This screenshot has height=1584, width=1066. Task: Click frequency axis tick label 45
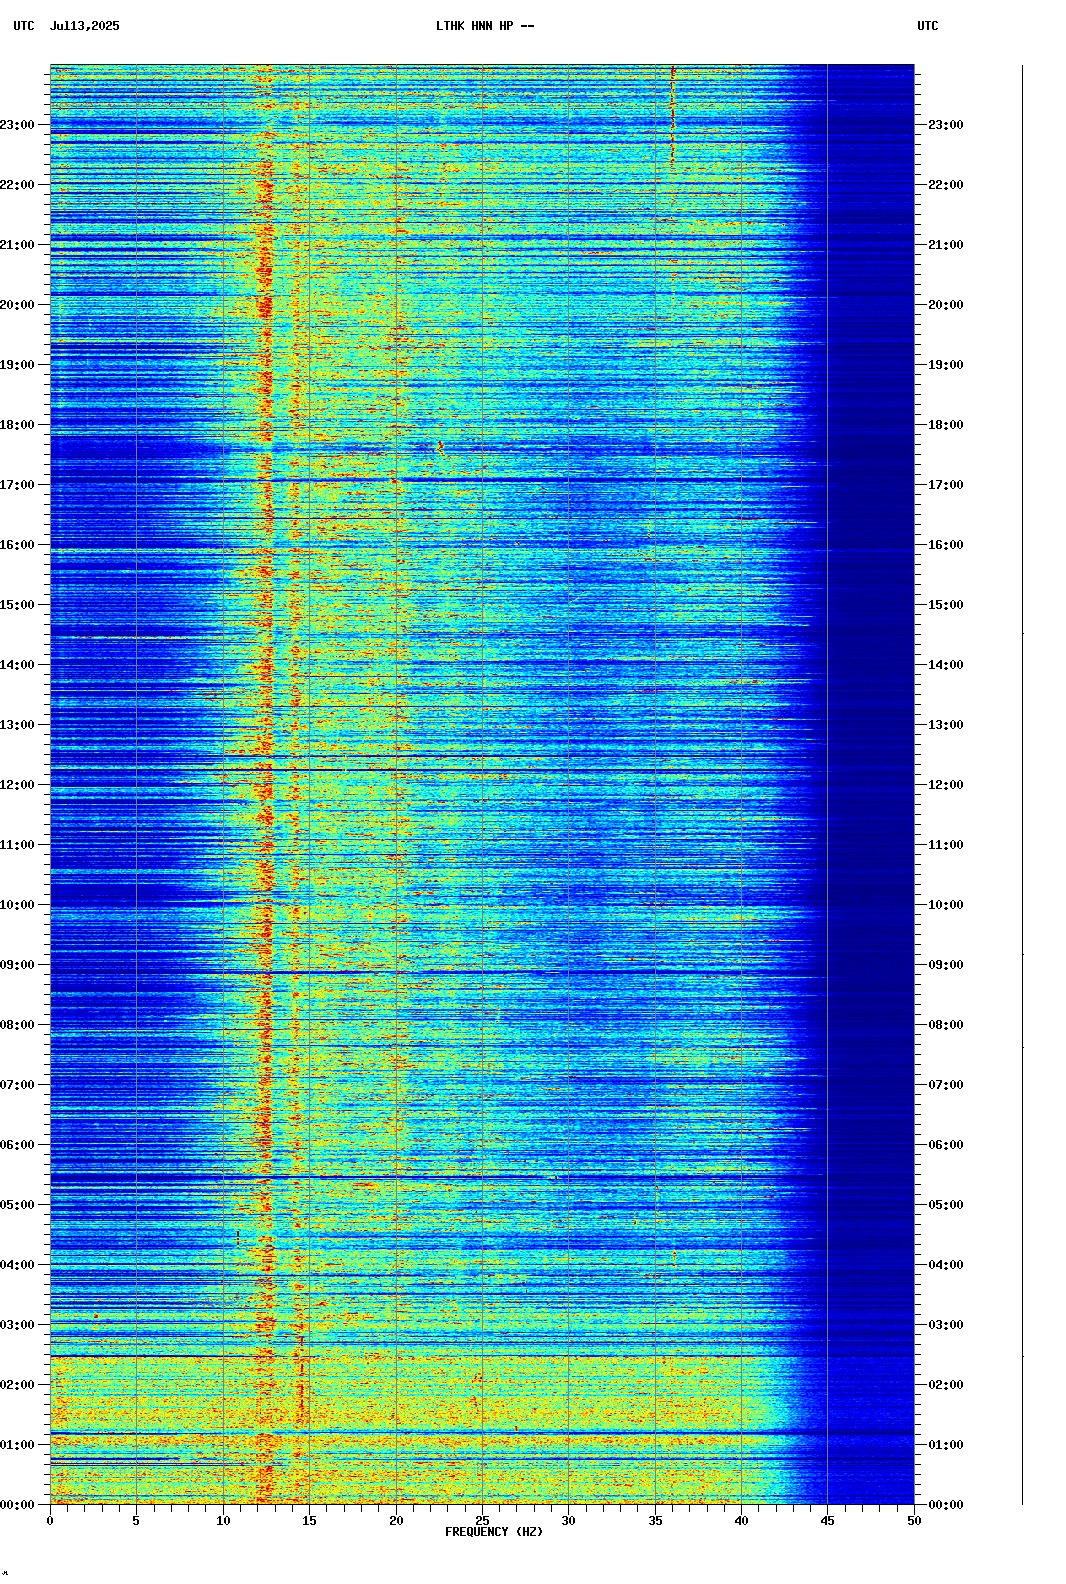(x=828, y=1521)
